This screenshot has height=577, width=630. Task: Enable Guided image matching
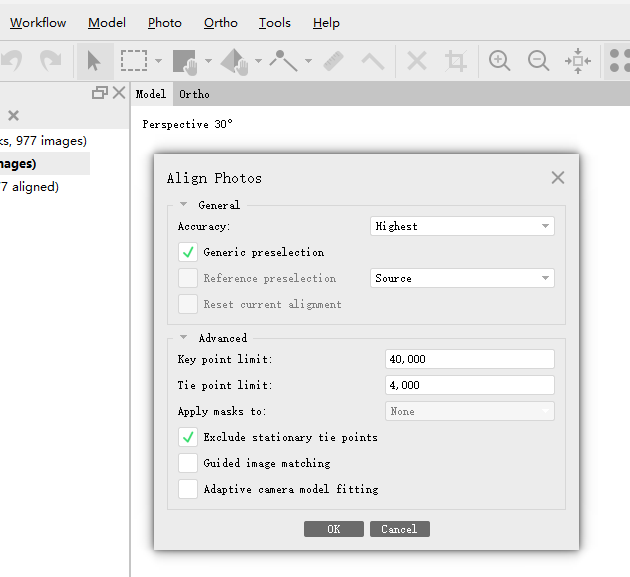click(x=188, y=463)
